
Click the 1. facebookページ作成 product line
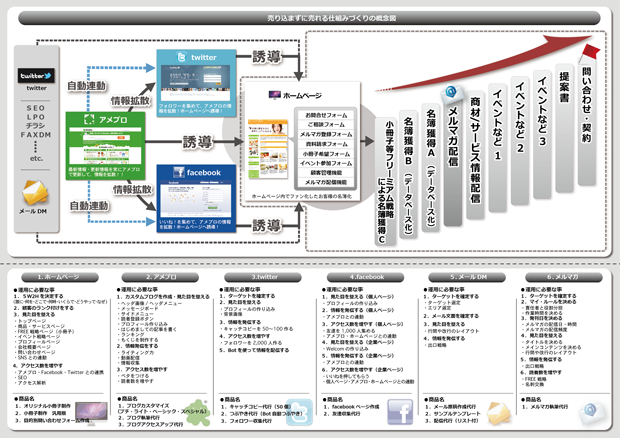pos(351,406)
